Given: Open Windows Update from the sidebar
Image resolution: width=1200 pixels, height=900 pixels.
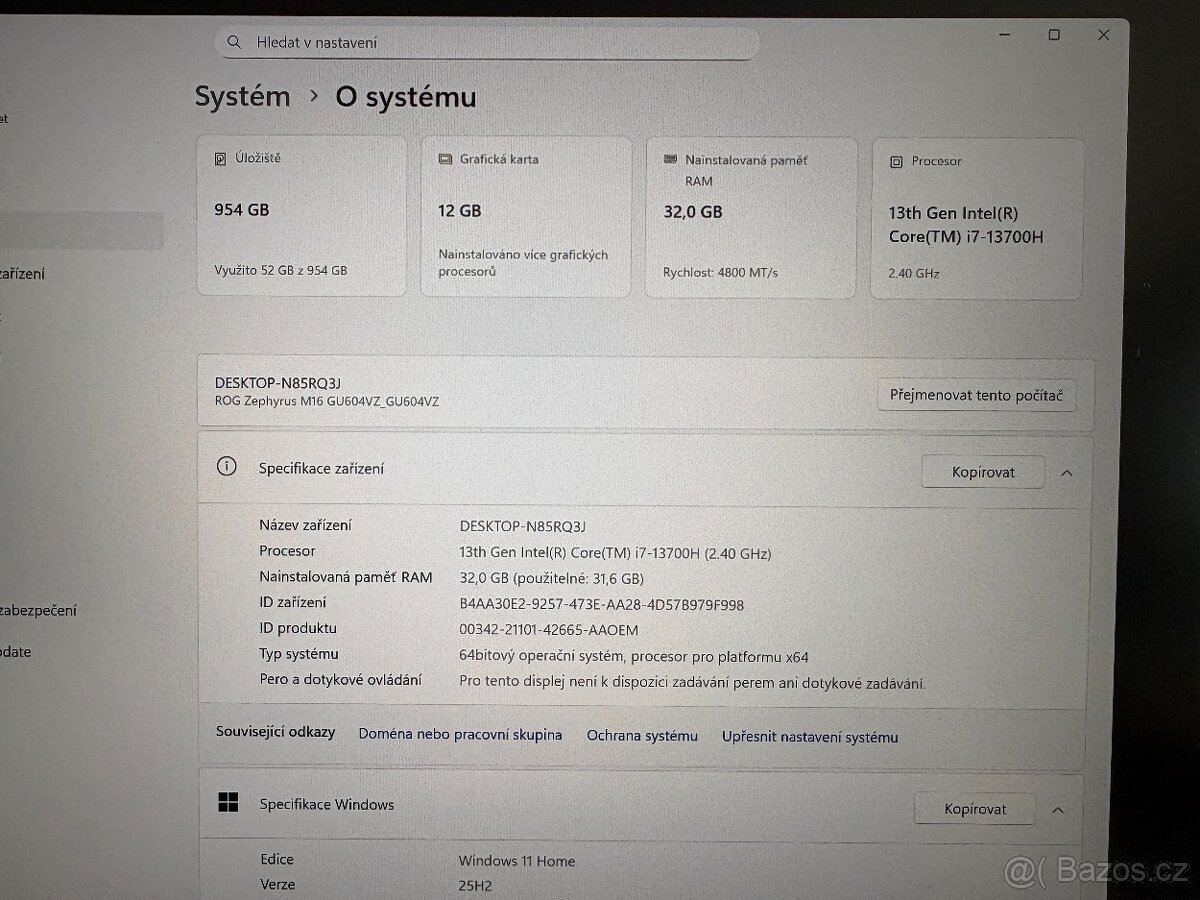Looking at the screenshot, I should [x=15, y=652].
